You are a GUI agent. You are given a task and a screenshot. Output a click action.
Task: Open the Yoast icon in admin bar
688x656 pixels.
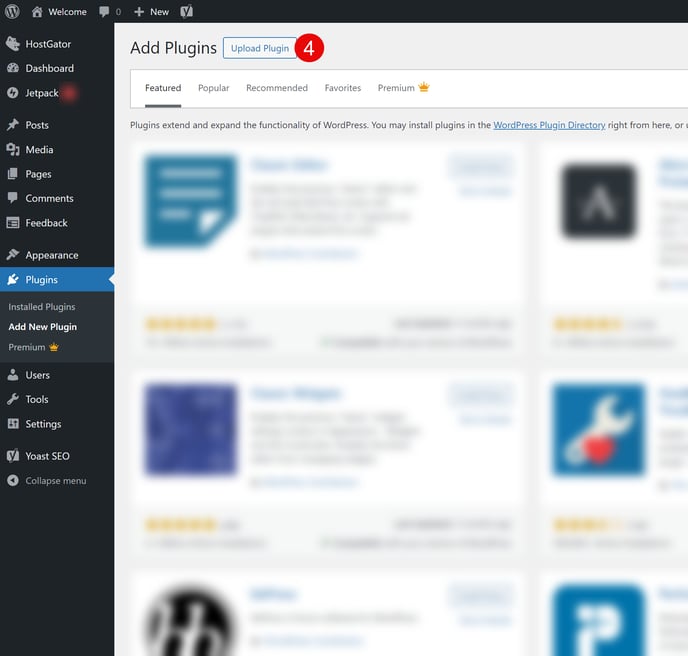(x=186, y=11)
